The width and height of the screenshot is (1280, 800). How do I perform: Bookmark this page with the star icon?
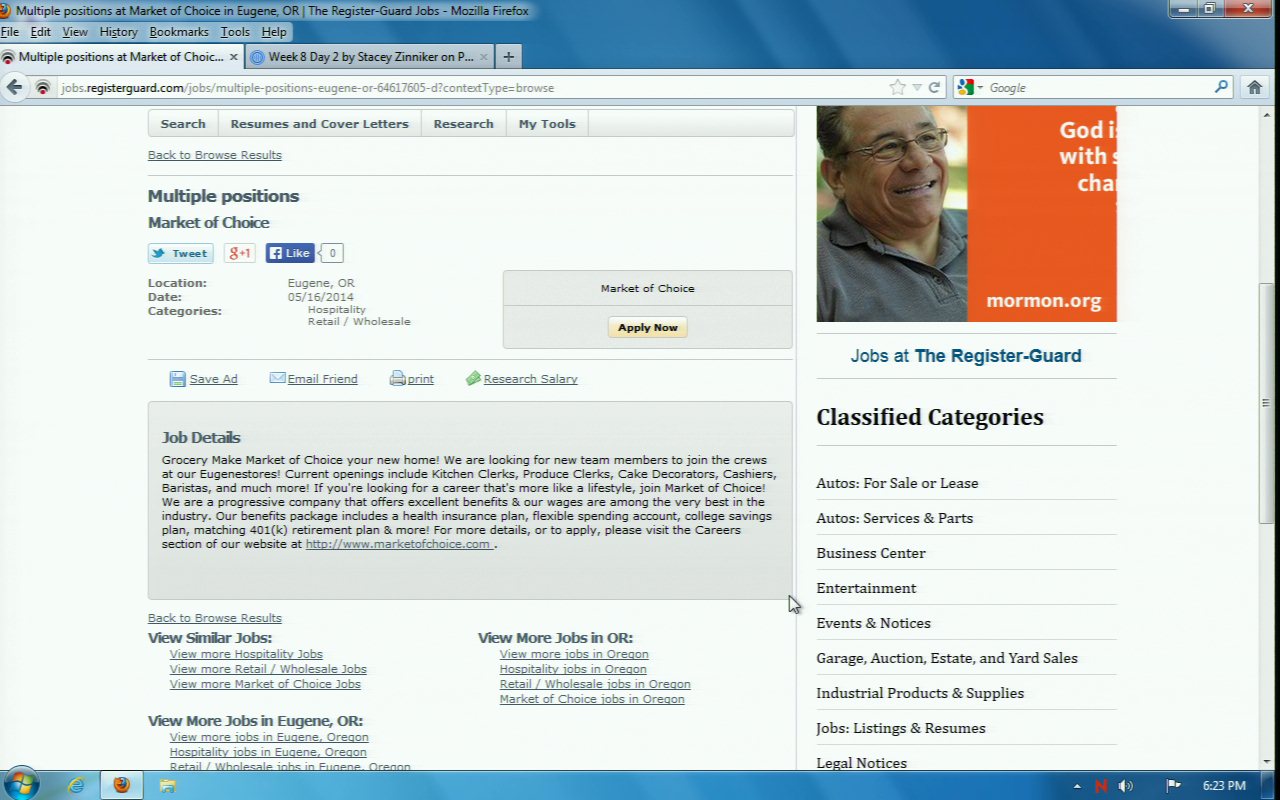tap(897, 87)
